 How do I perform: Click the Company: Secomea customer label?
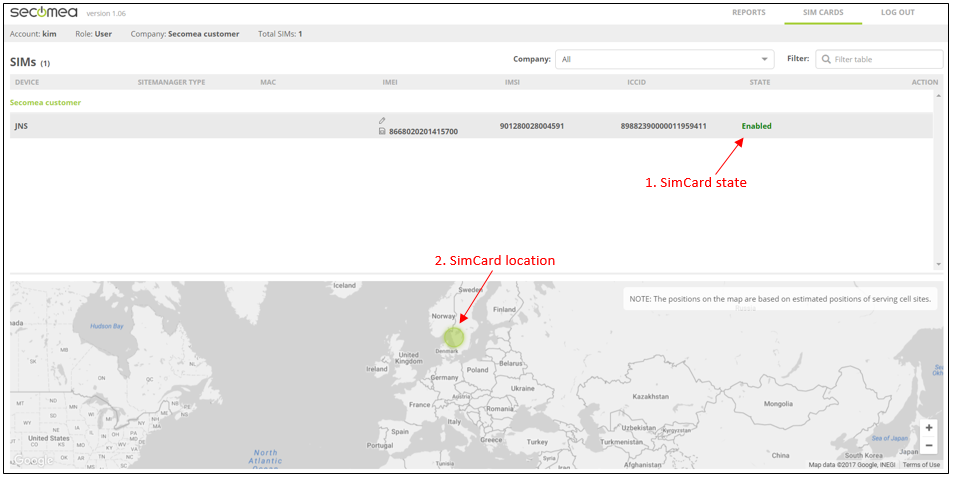[x=185, y=34]
